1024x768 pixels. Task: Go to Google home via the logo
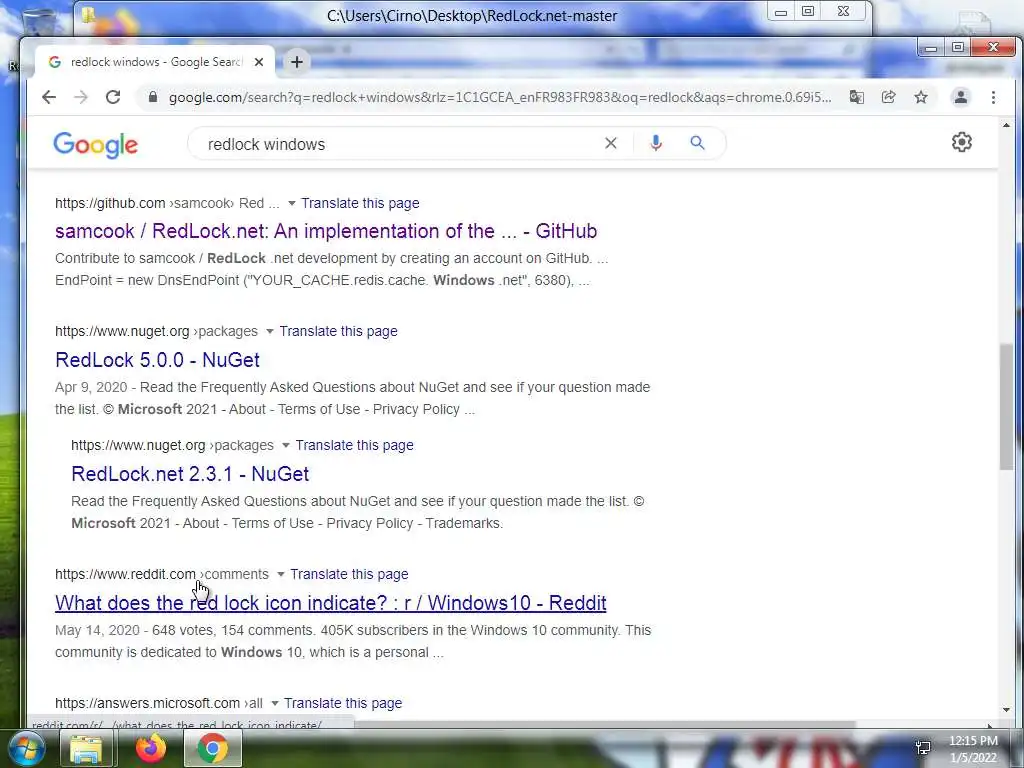point(95,144)
